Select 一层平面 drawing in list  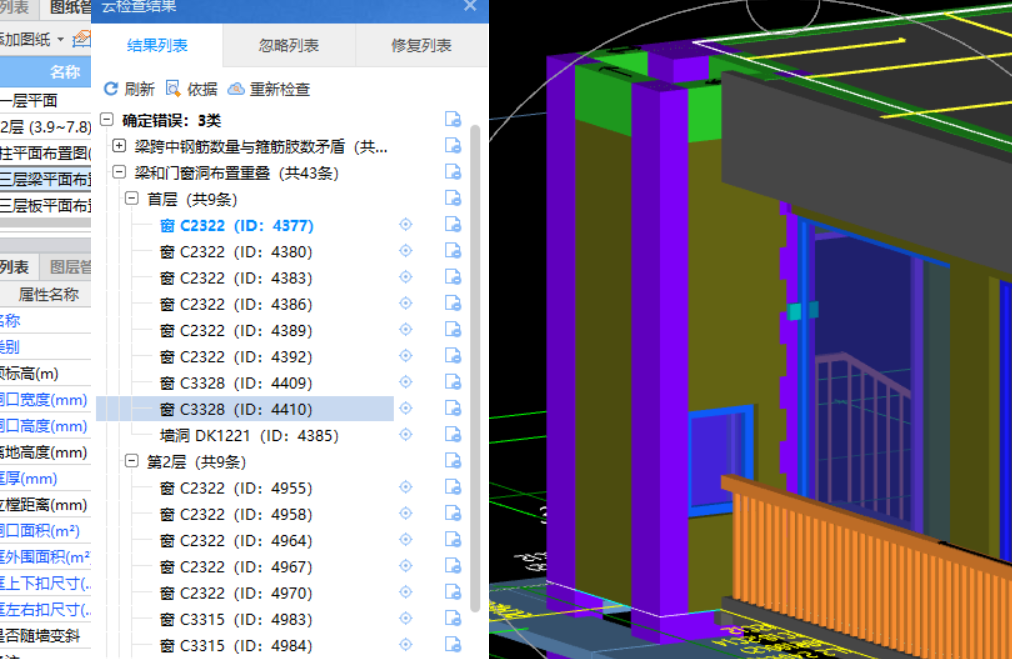click(45, 101)
